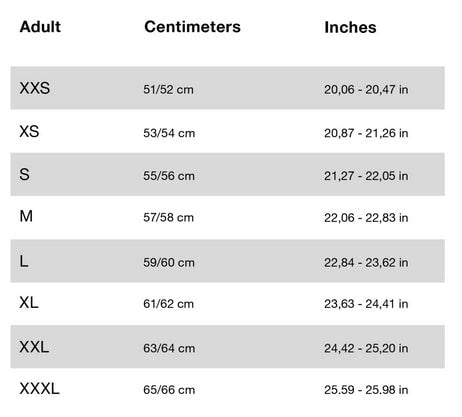This screenshot has width=462, height=417.
Task: Click the 51/52 cm measurement
Action: (x=168, y=90)
